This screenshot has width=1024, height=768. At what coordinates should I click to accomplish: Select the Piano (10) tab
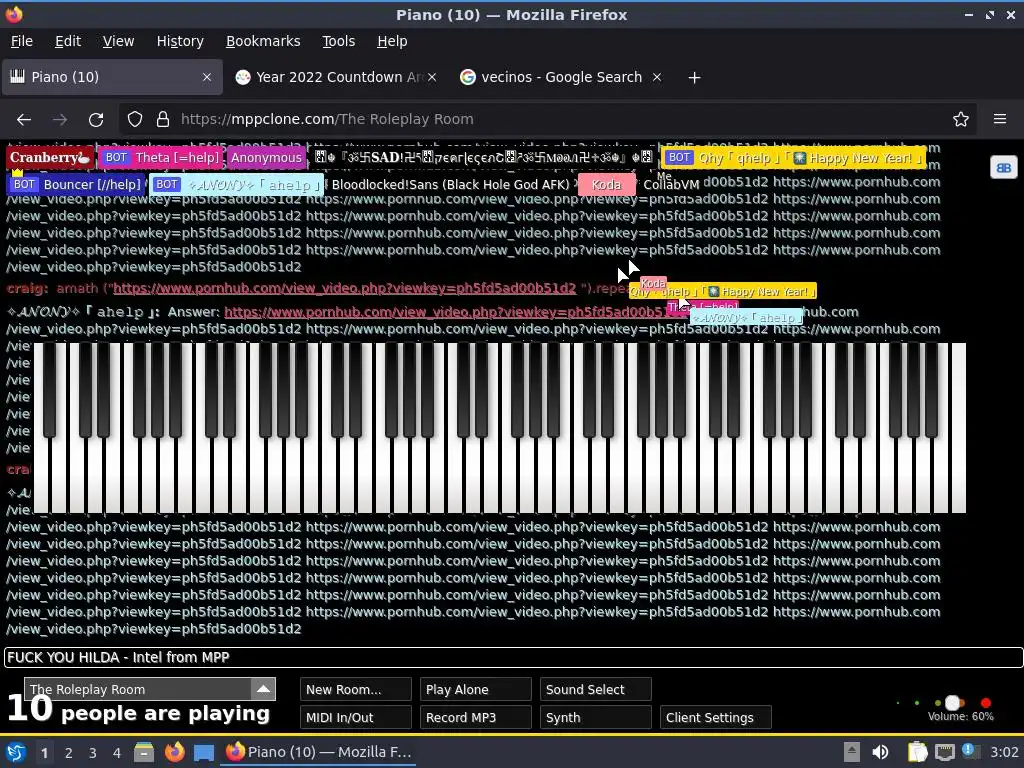click(x=112, y=77)
